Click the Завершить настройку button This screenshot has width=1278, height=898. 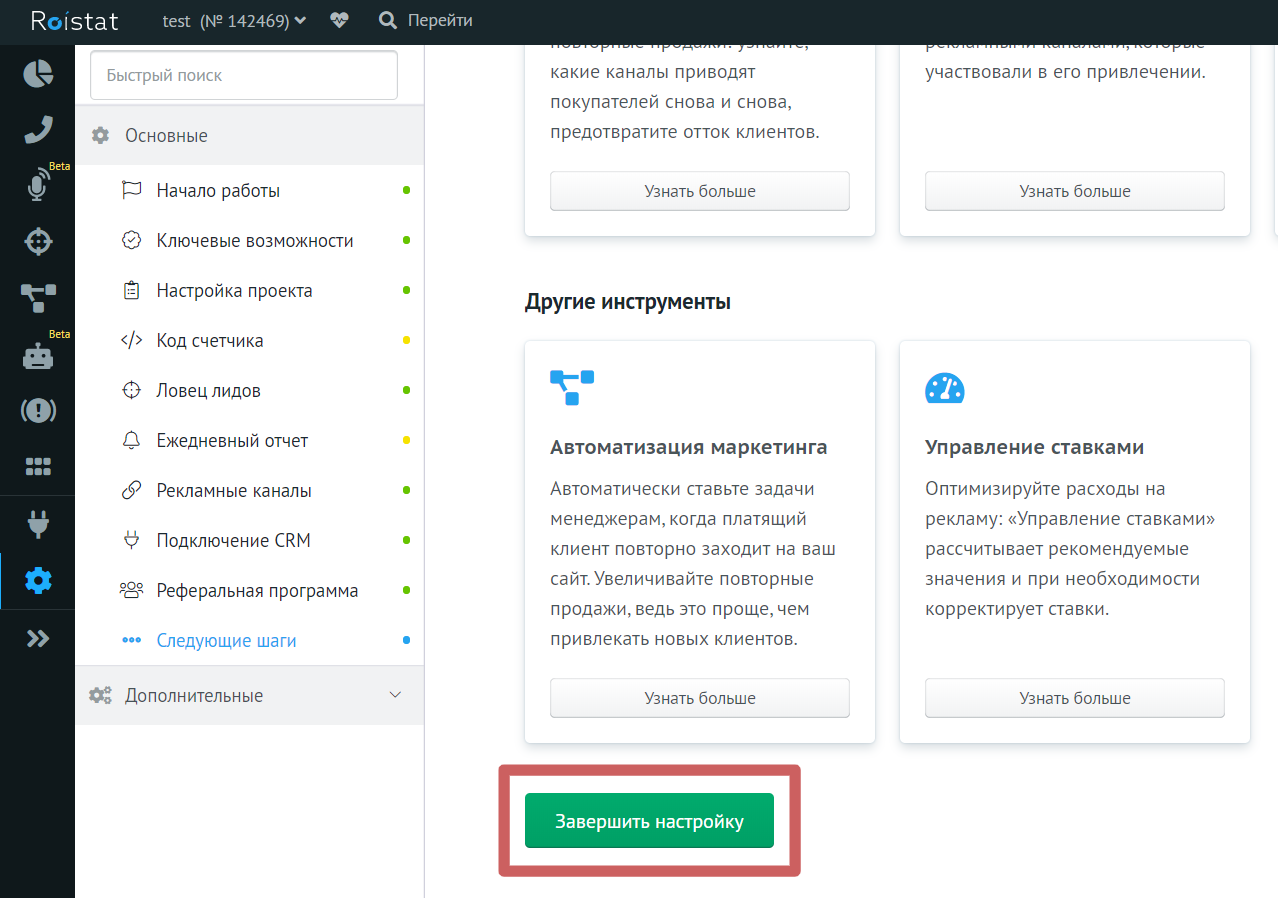tap(649, 821)
